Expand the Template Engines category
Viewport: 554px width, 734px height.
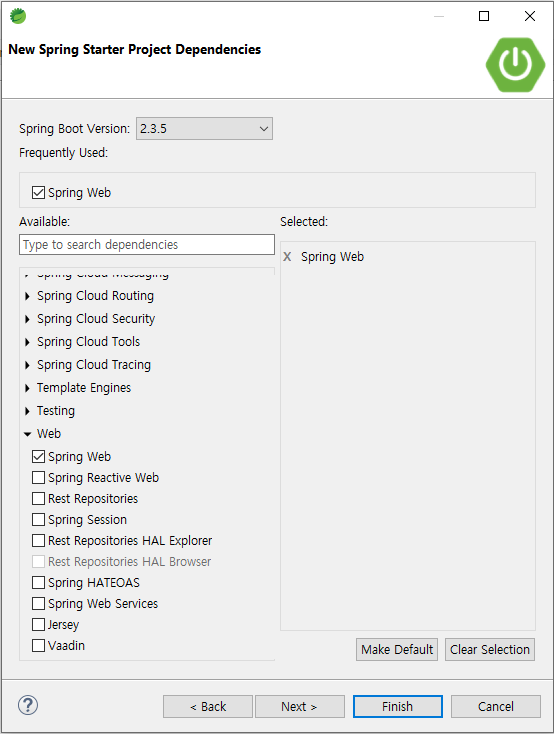coord(27,388)
